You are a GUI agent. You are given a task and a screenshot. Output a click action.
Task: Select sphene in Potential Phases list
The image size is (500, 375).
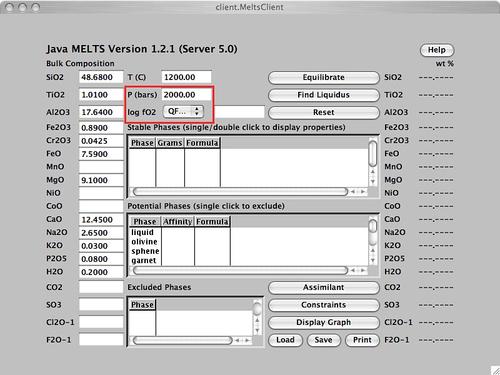145,251
